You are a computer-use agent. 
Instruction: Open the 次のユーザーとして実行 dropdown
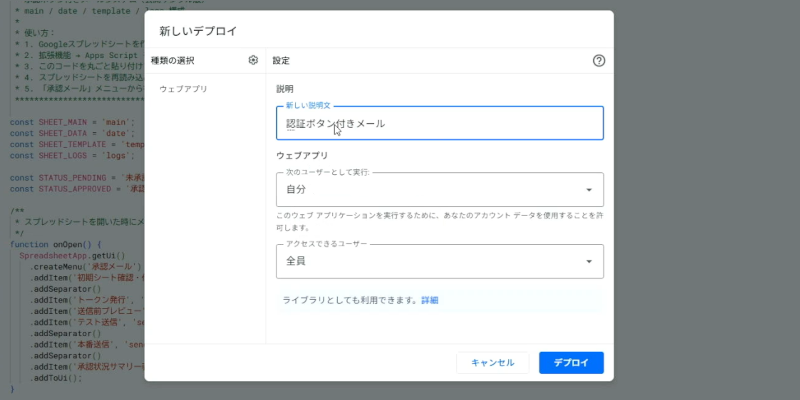[x=440, y=189]
